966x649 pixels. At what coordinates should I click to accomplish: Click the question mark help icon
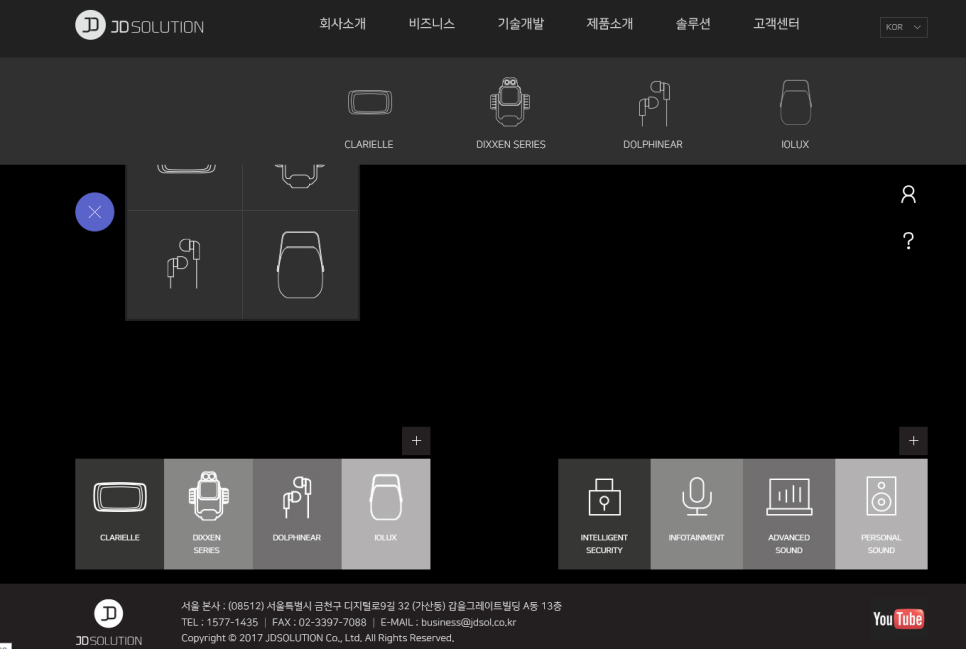(908, 240)
